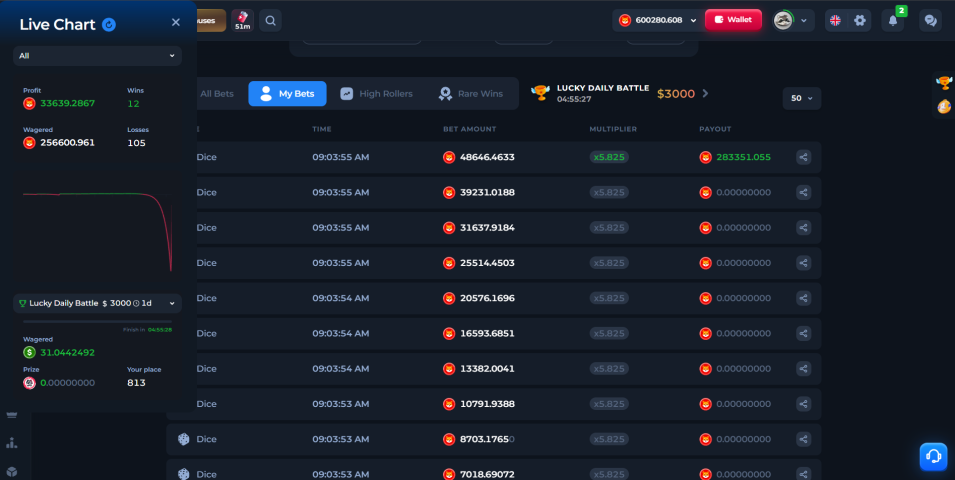Open the chat bubbles icon
955x480 pixels.
click(931, 20)
